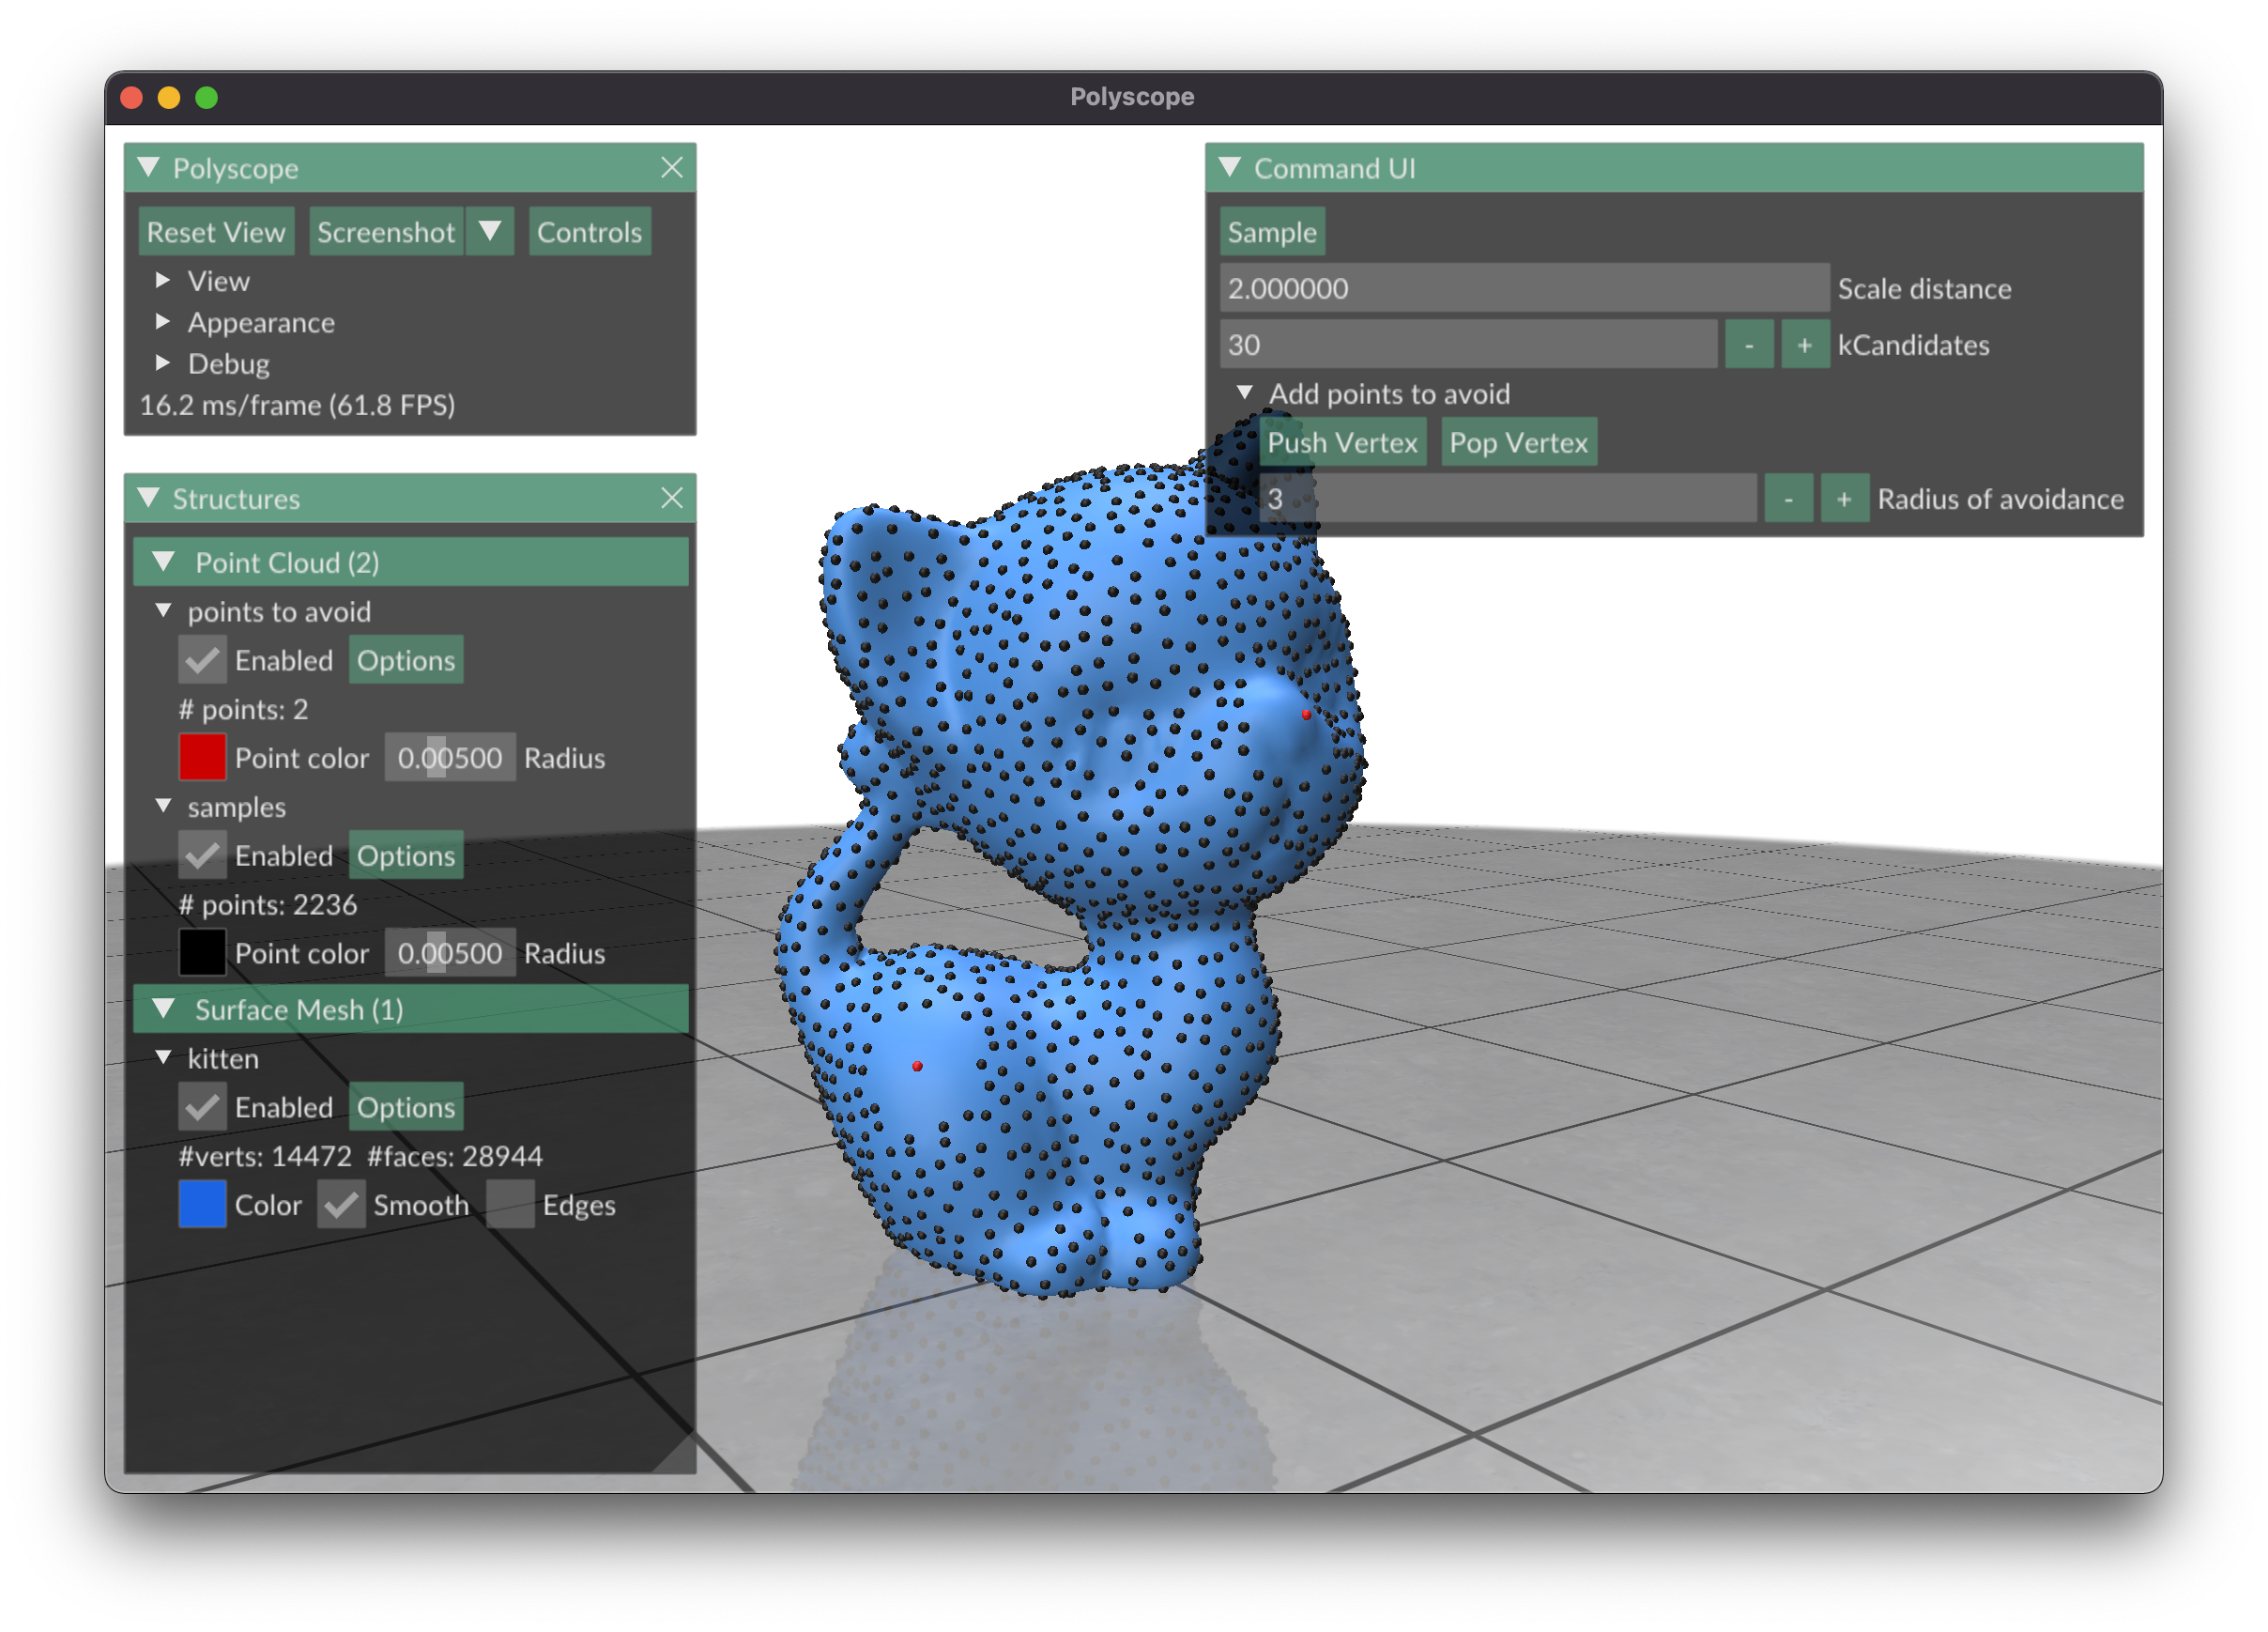Disable the points to avoid cloud
The height and width of the screenshot is (1632, 2268).
click(x=203, y=660)
